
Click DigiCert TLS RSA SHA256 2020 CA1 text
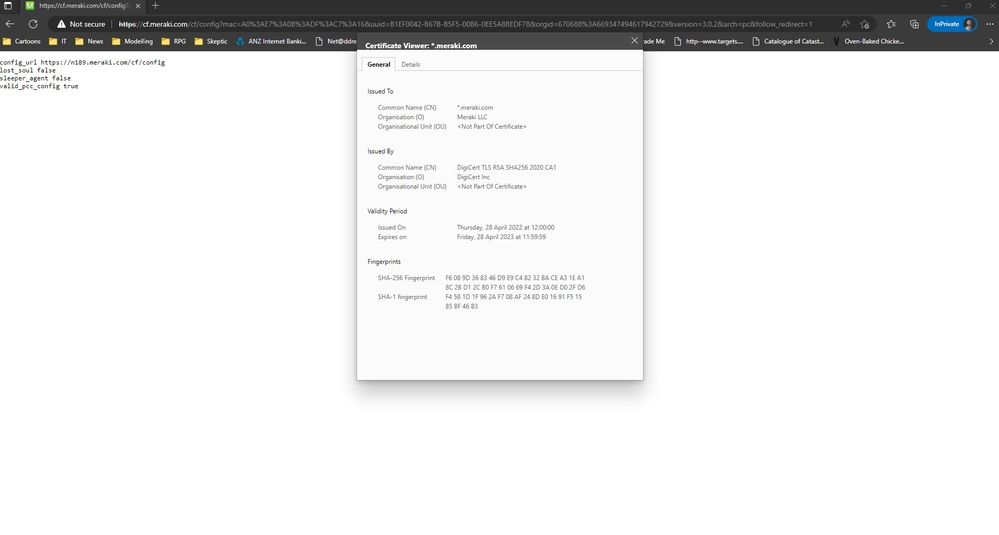[507, 168]
